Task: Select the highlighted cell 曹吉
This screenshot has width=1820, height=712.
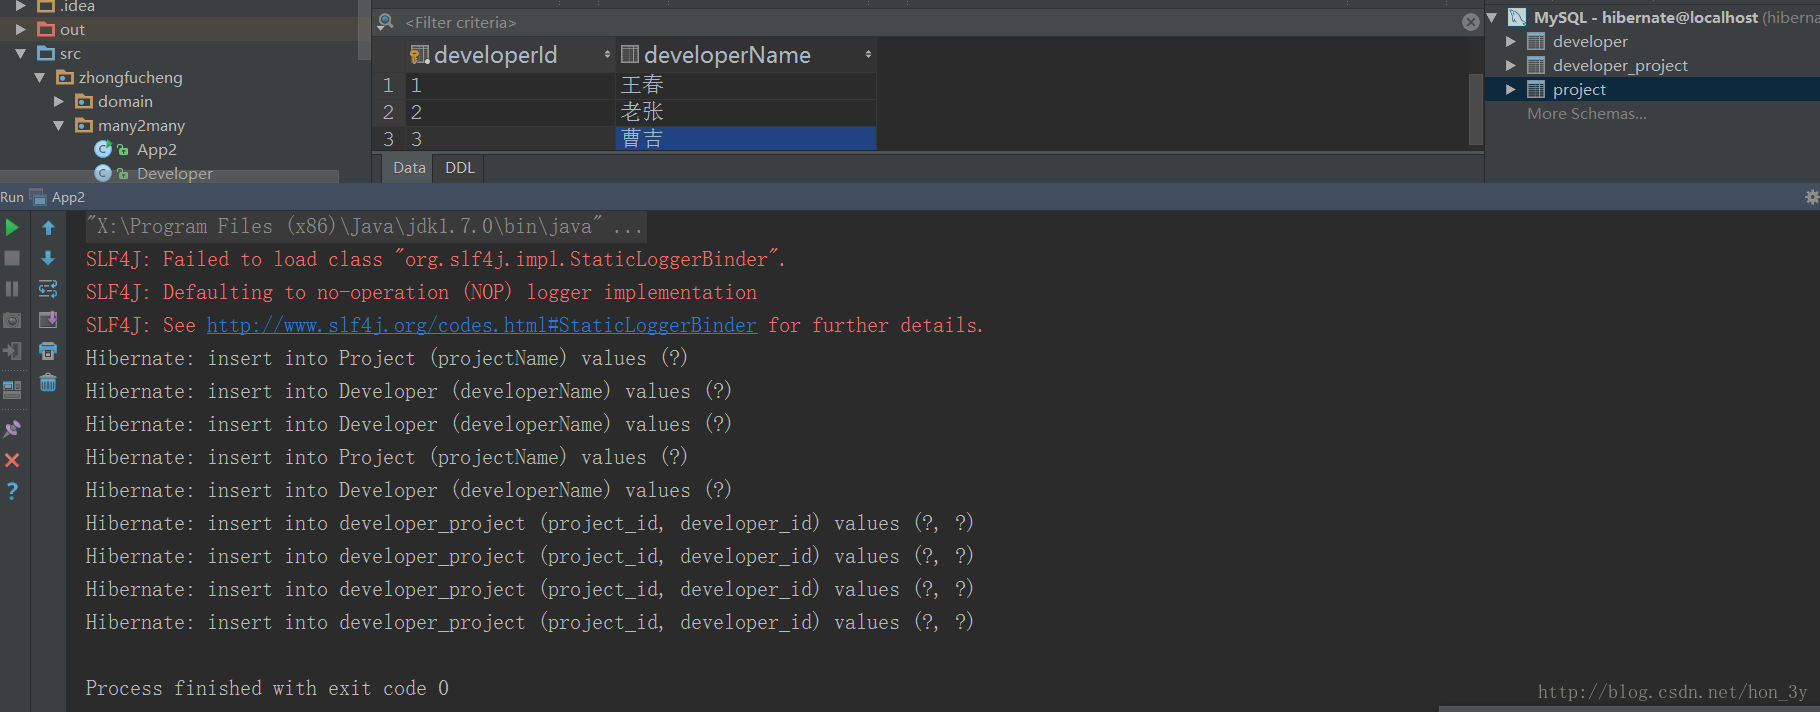Action: [746, 138]
